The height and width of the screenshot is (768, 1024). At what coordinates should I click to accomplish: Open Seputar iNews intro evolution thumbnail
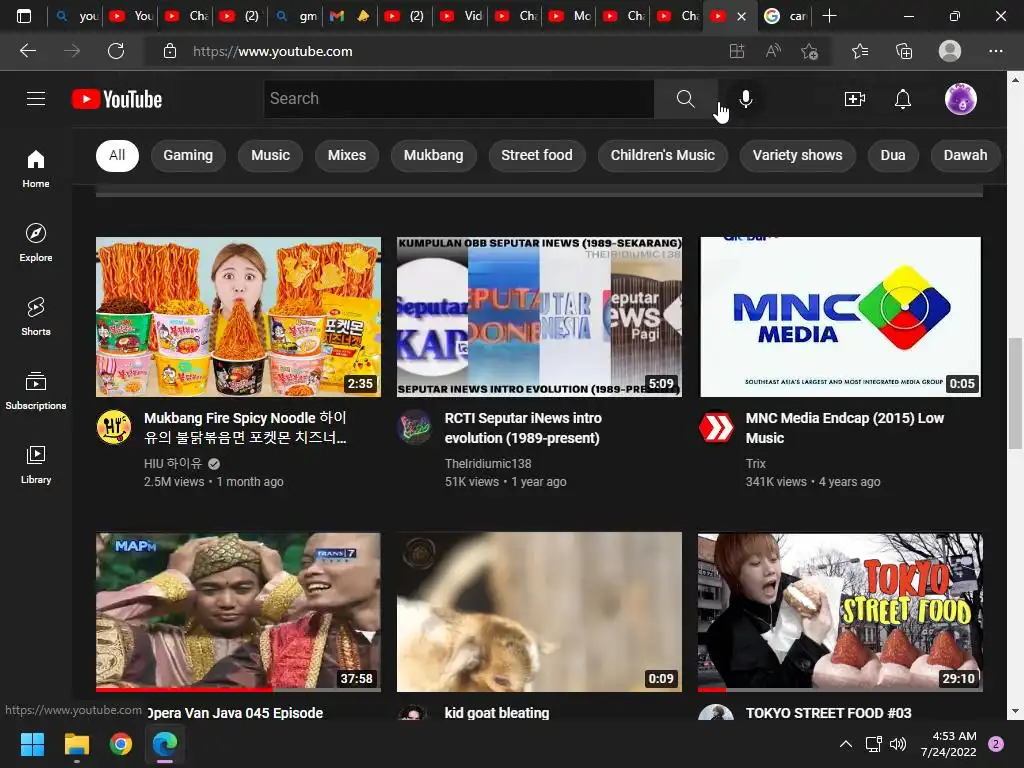(539, 317)
